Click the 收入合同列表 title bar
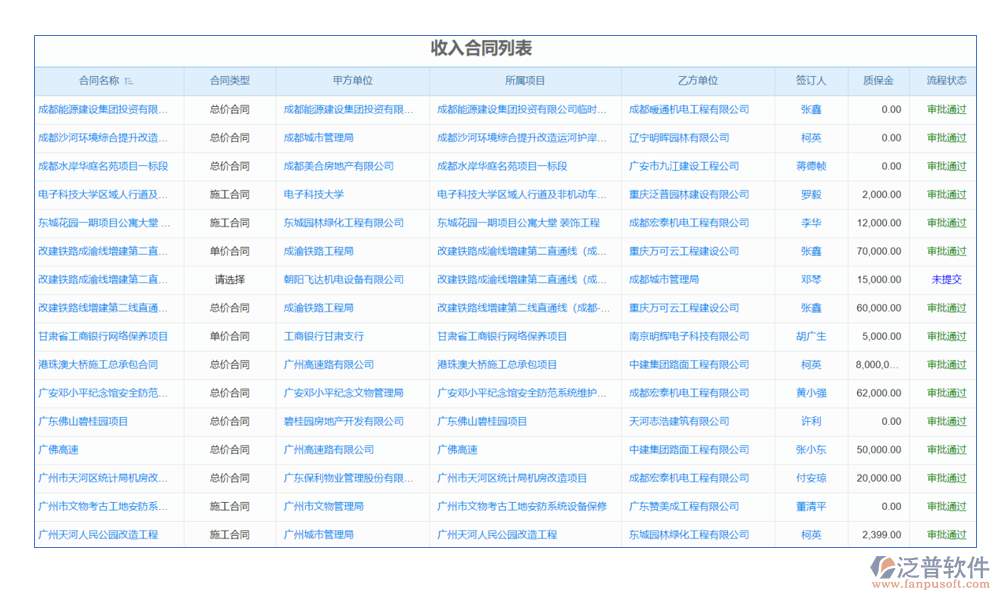The width and height of the screenshot is (1000, 600). point(481,49)
